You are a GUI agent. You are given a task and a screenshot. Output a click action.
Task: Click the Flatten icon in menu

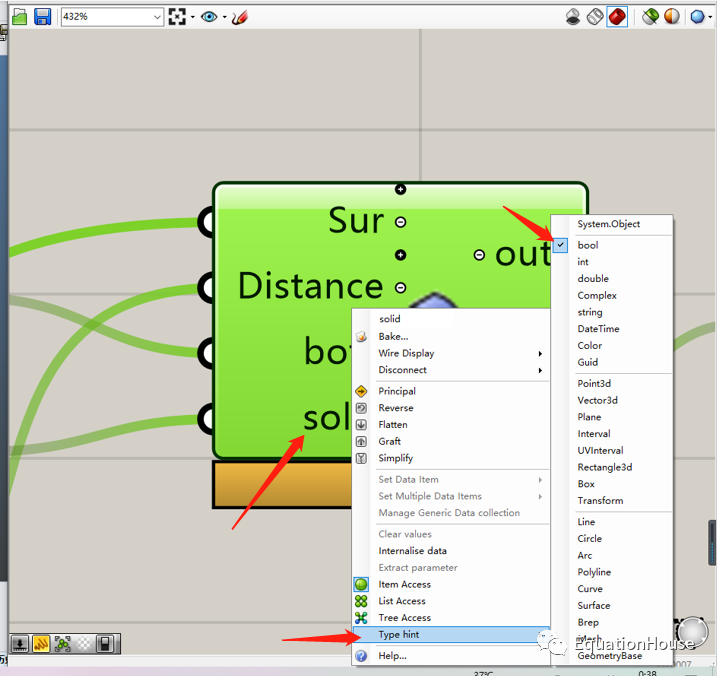pos(361,424)
